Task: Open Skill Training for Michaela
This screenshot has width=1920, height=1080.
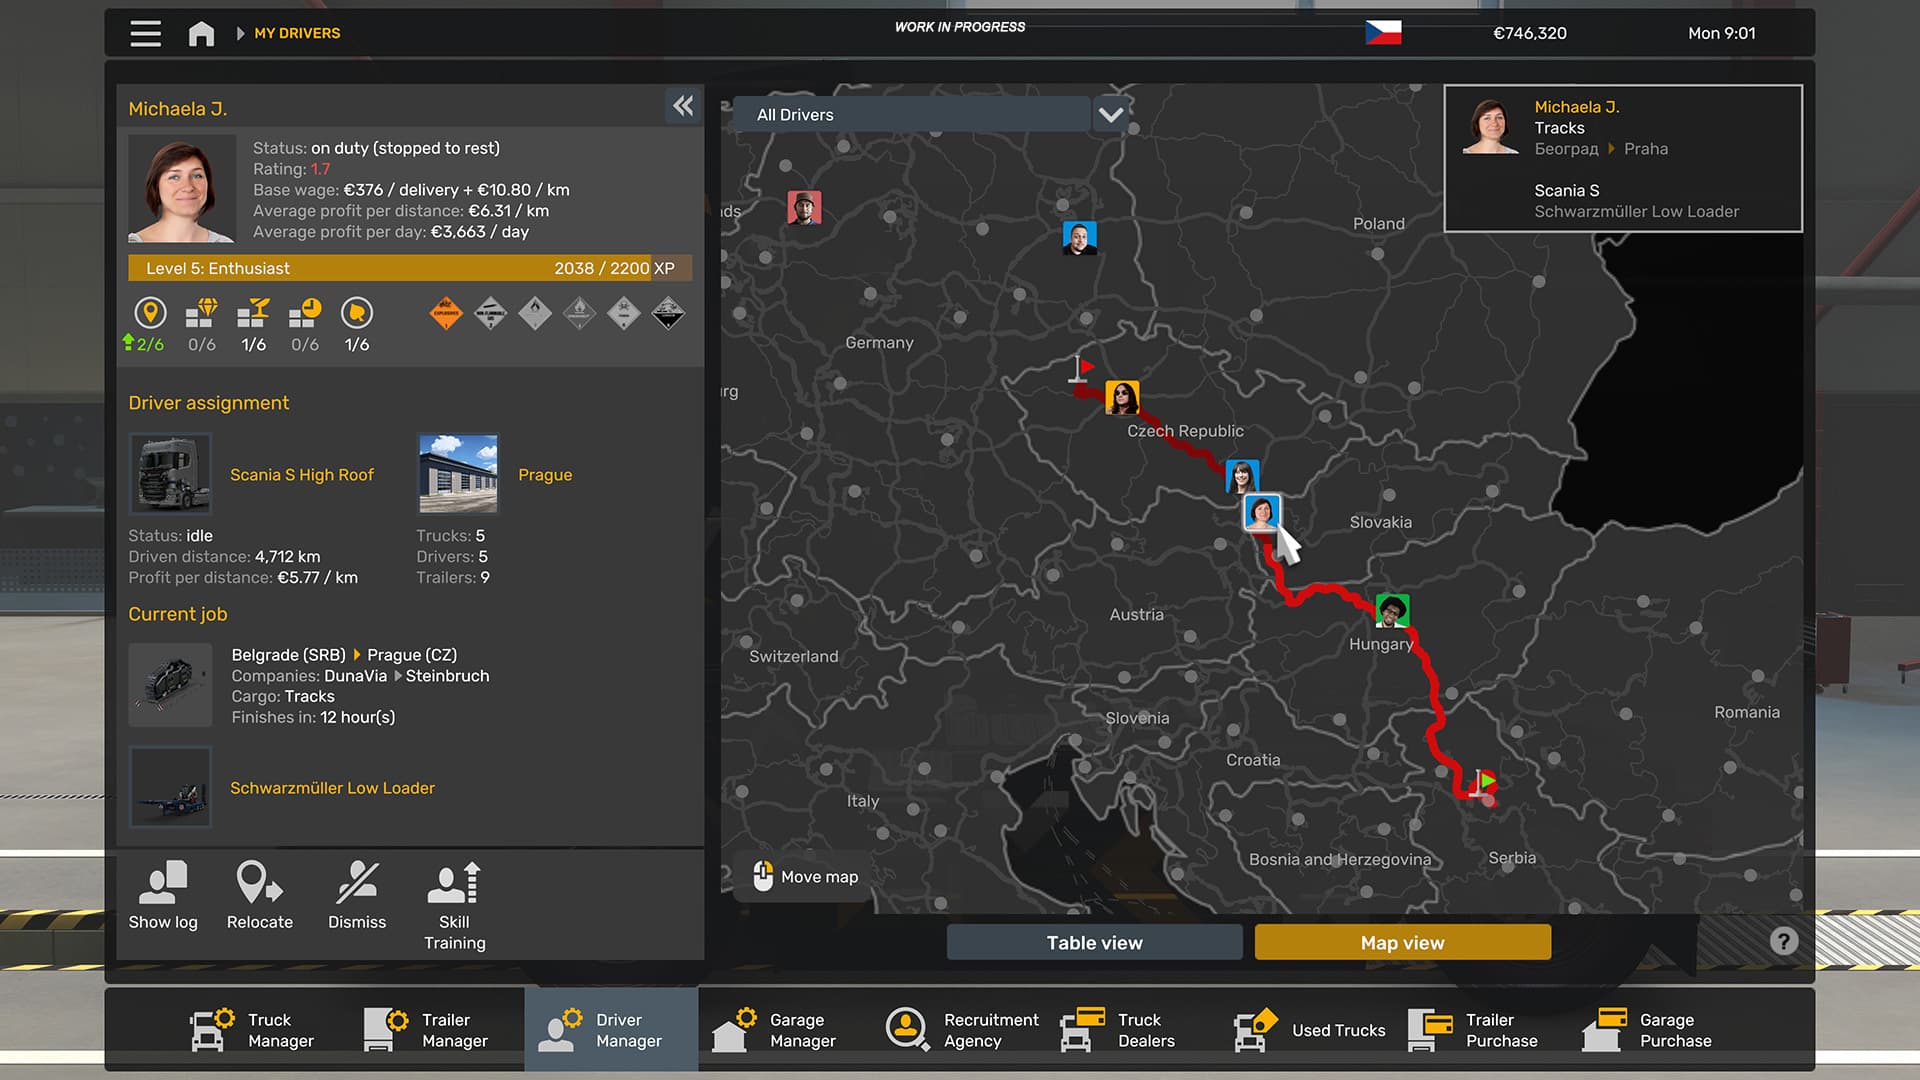Action: click(455, 897)
